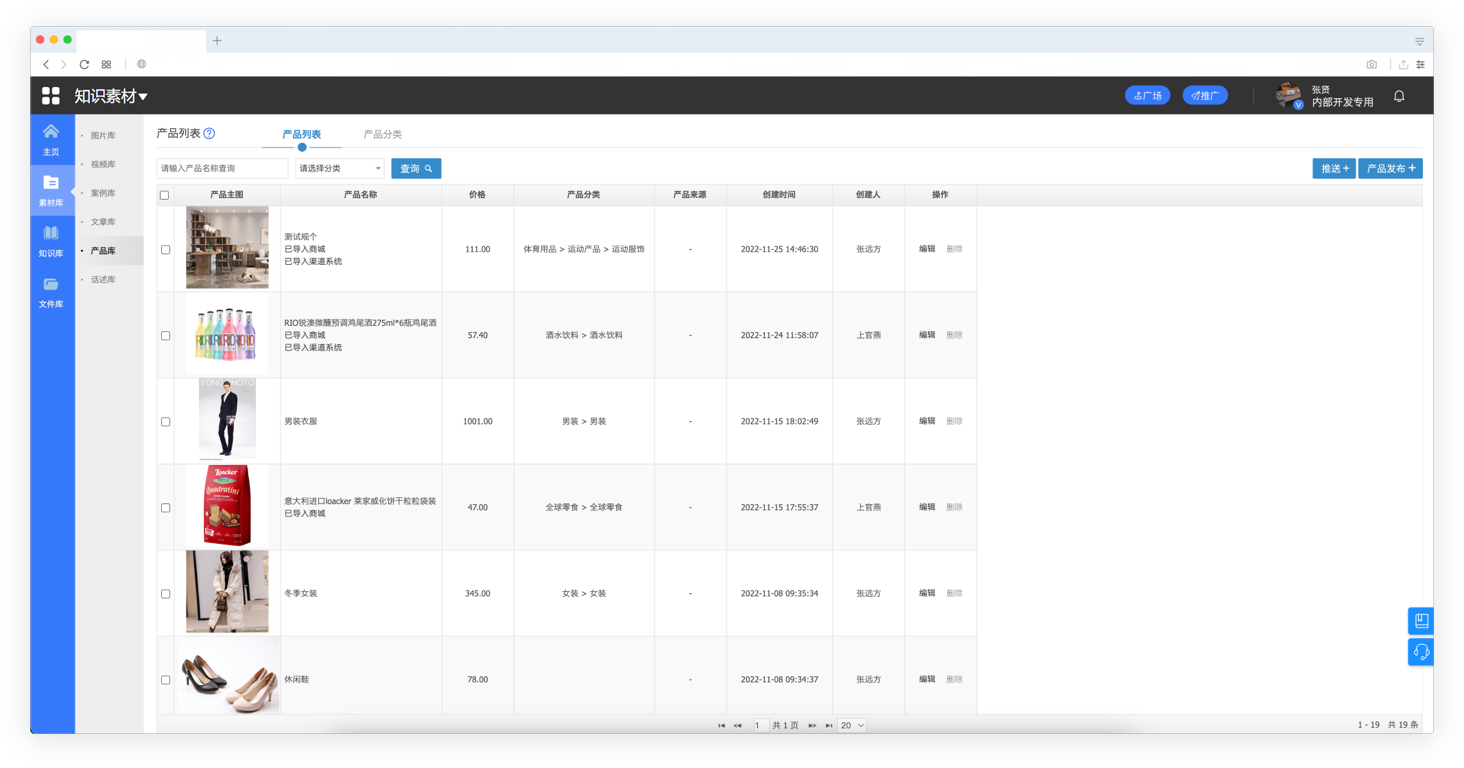Click the globe site icon

(142, 64)
